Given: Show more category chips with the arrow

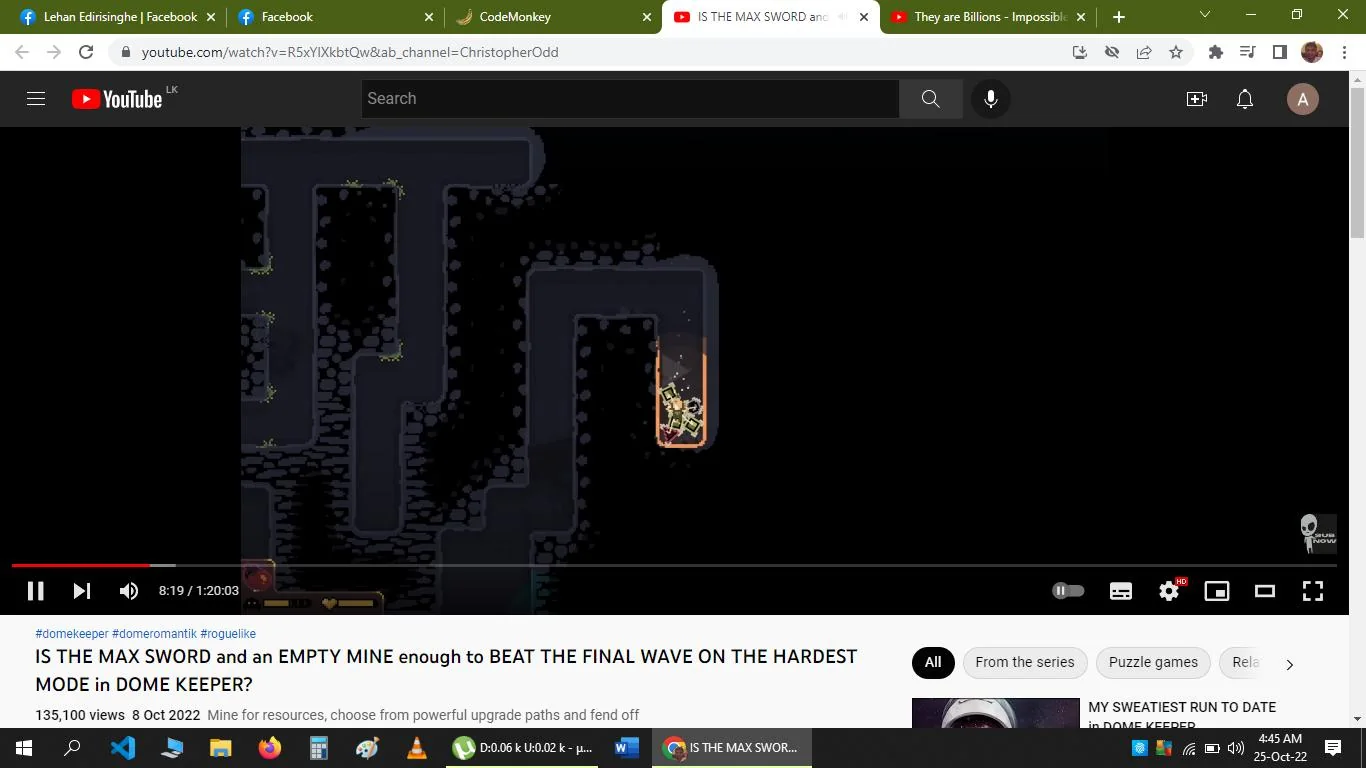Looking at the screenshot, I should tap(1289, 664).
